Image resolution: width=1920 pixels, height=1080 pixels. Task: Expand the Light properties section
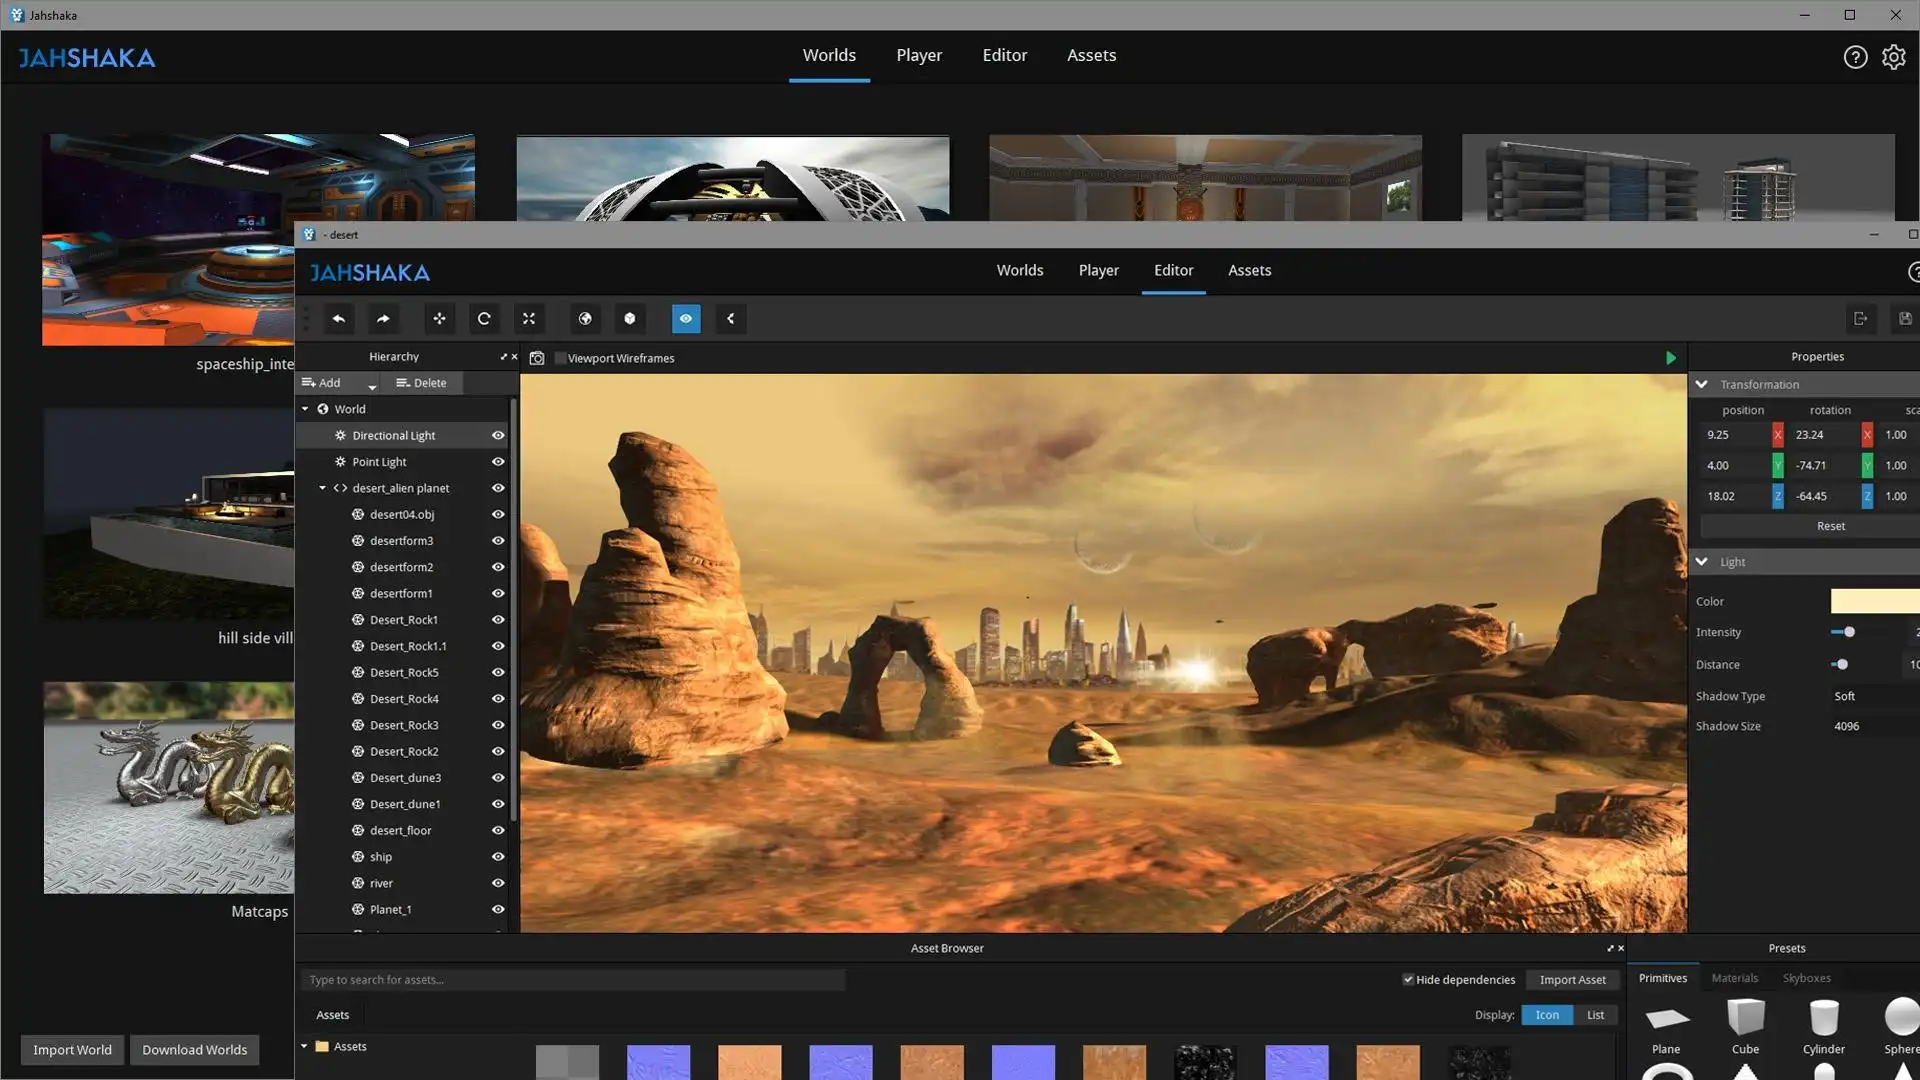1702,560
